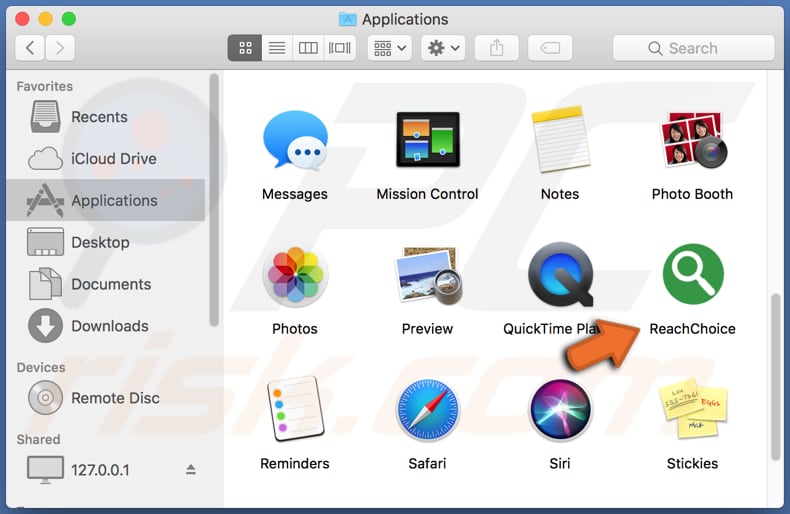Click the Reminders app icon
The image size is (790, 514).
tap(295, 409)
